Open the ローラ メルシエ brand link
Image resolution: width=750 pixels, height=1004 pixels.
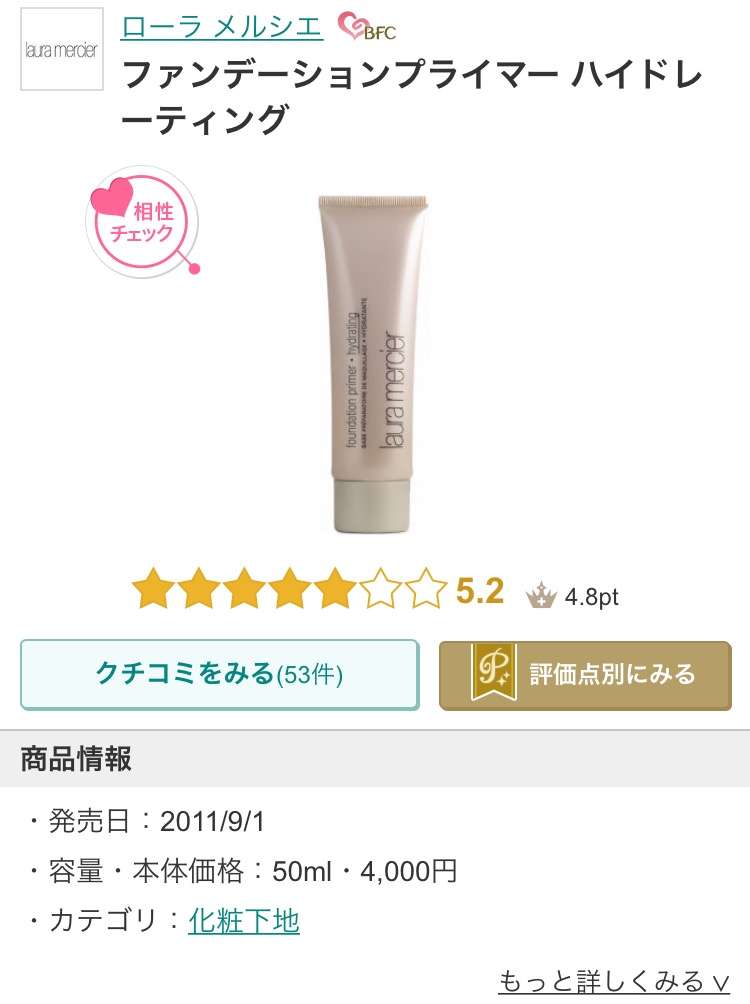click(x=221, y=27)
